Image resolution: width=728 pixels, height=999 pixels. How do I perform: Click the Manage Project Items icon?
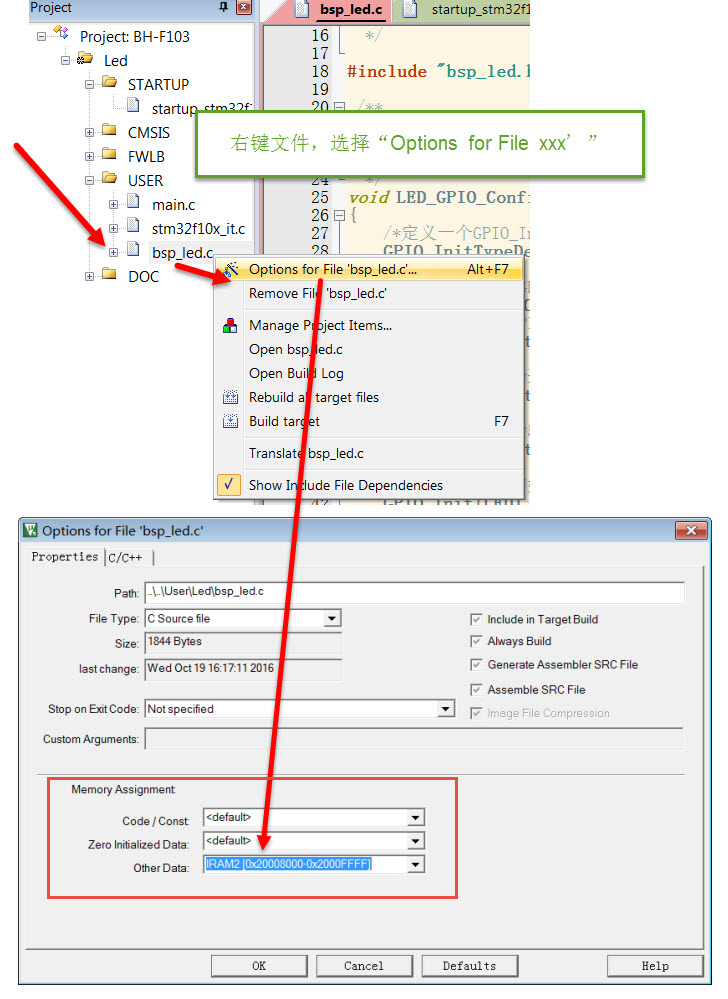(x=230, y=326)
